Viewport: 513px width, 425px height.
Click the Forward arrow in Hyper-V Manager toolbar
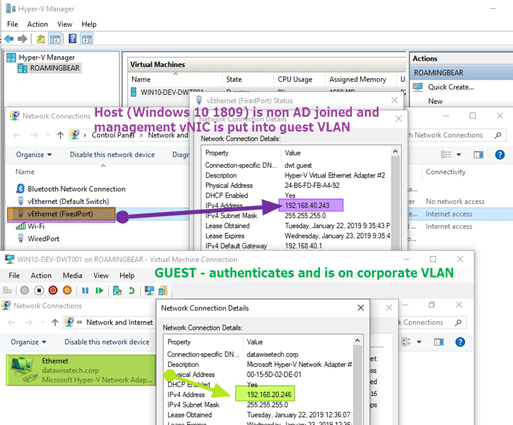[22, 39]
